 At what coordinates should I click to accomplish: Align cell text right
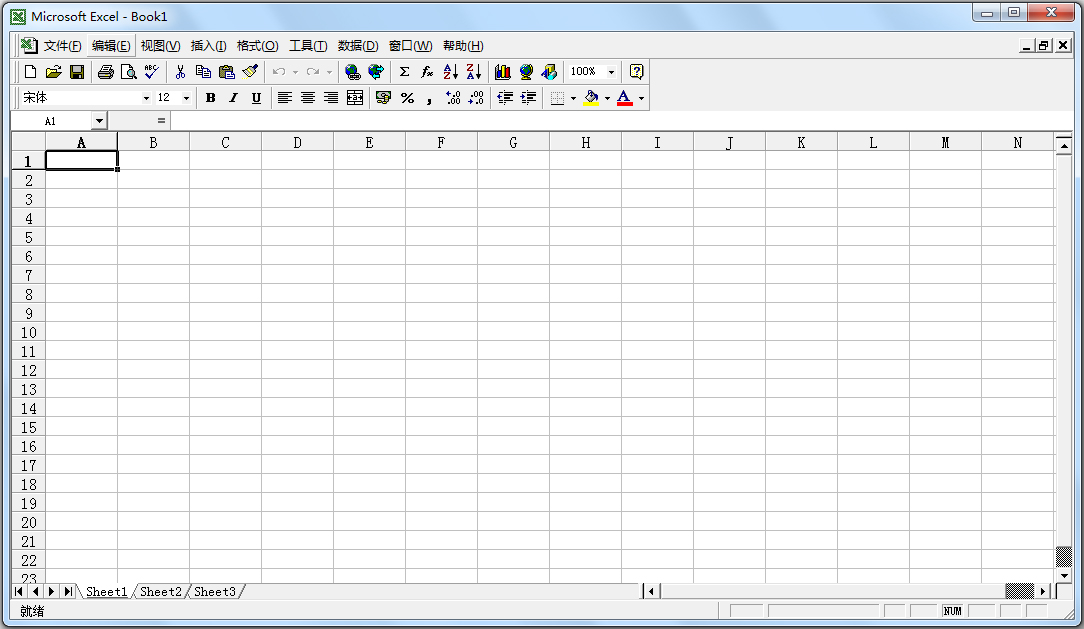(331, 98)
